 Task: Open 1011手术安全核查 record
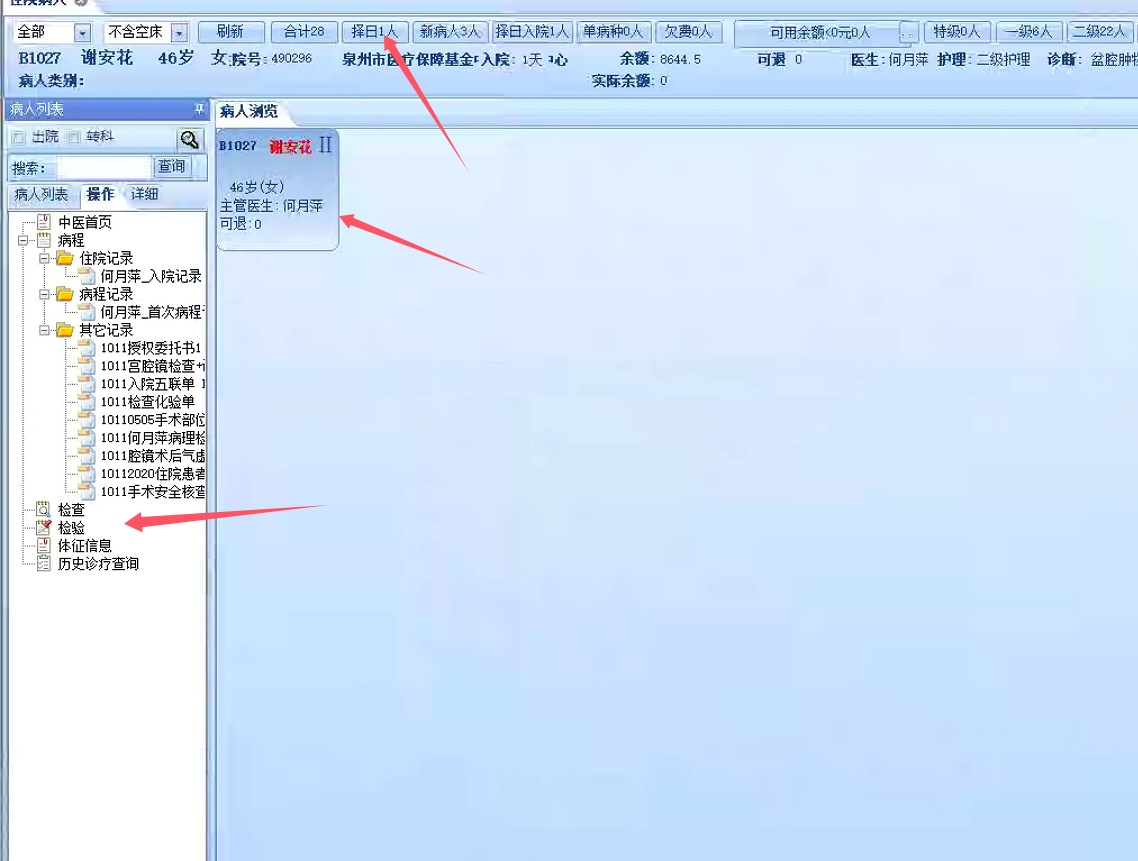pyautogui.click(x=152, y=491)
